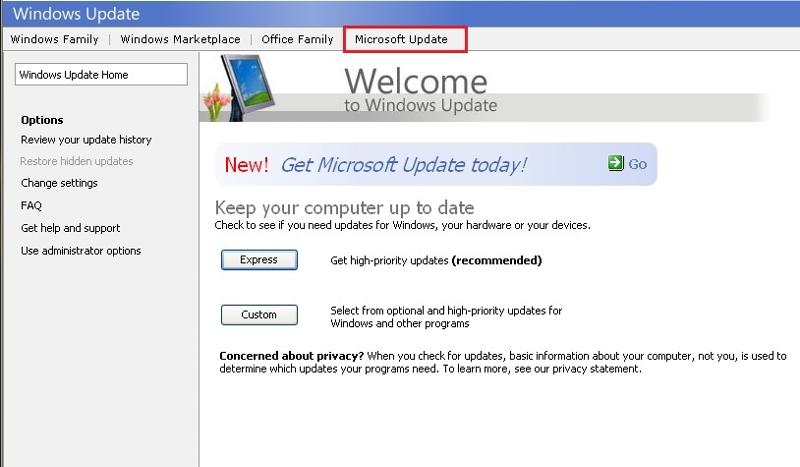Click the to Windows Update subheading
Image resolution: width=800 pixels, height=467 pixels.
pos(420,105)
